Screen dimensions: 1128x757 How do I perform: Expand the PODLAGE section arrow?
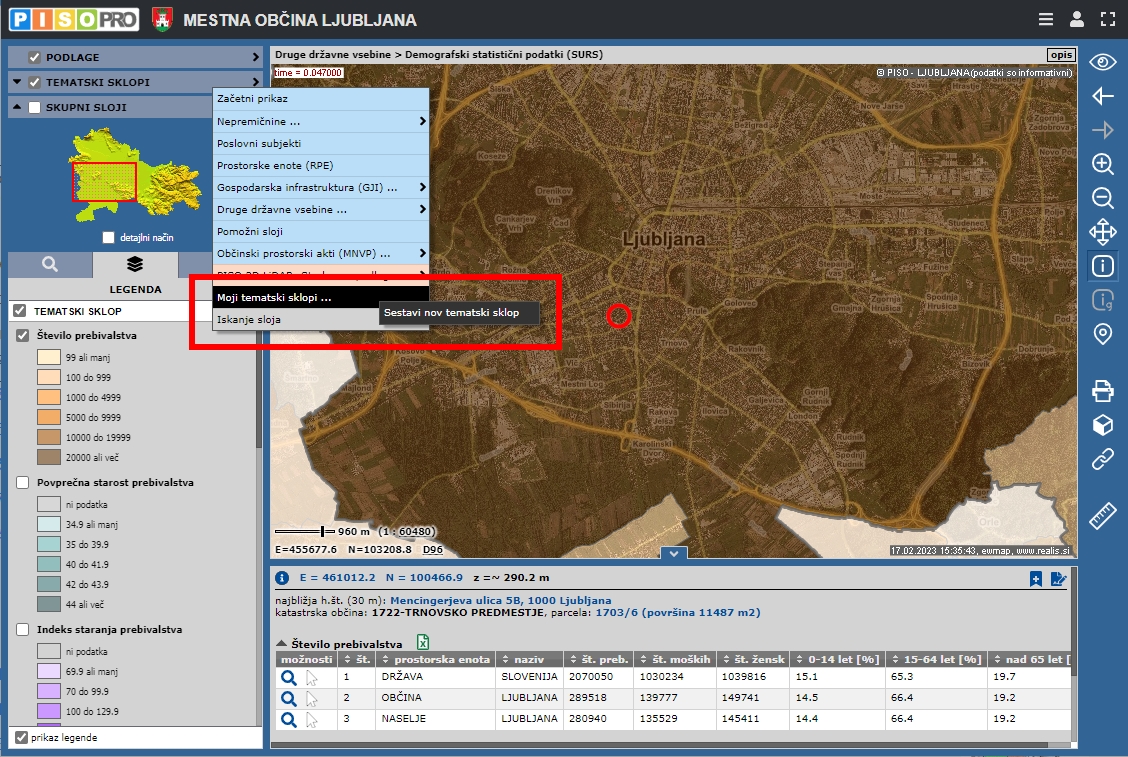pos(256,57)
